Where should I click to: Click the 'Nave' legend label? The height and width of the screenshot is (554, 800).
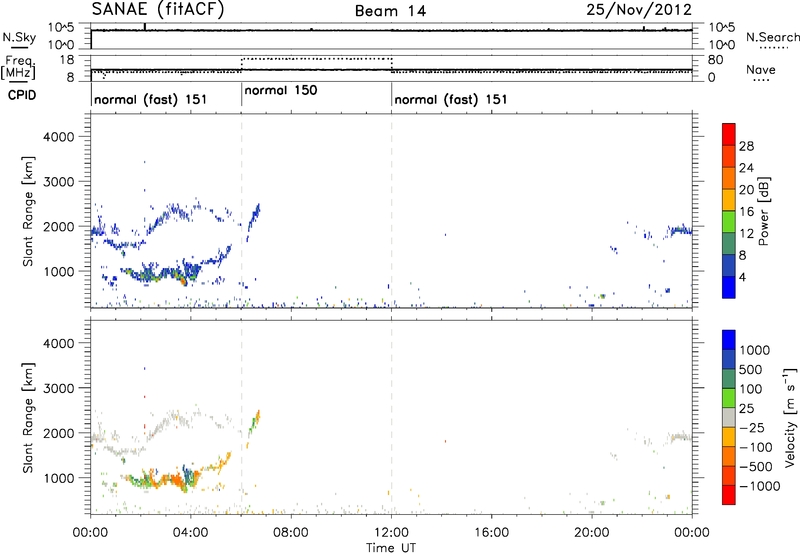point(761,69)
